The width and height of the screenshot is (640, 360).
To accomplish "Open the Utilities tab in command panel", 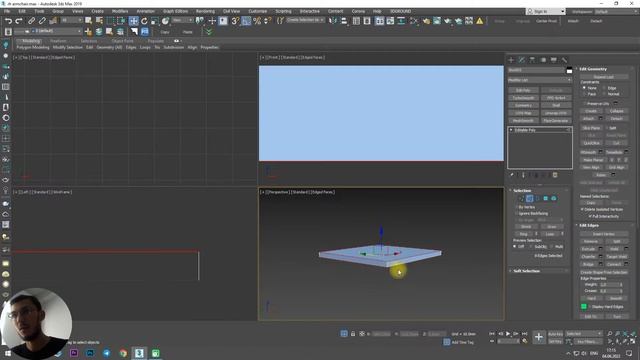I will (x=564, y=60).
